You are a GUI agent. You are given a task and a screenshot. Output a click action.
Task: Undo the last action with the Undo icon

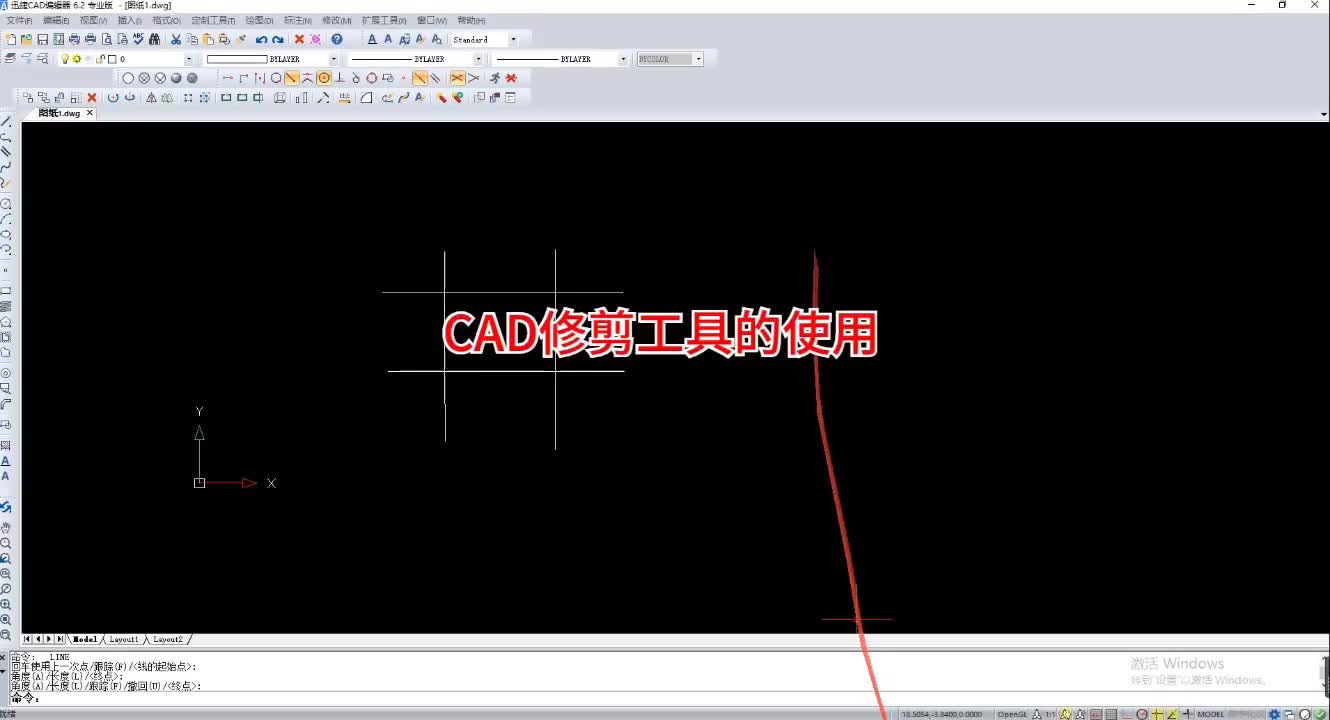261,39
